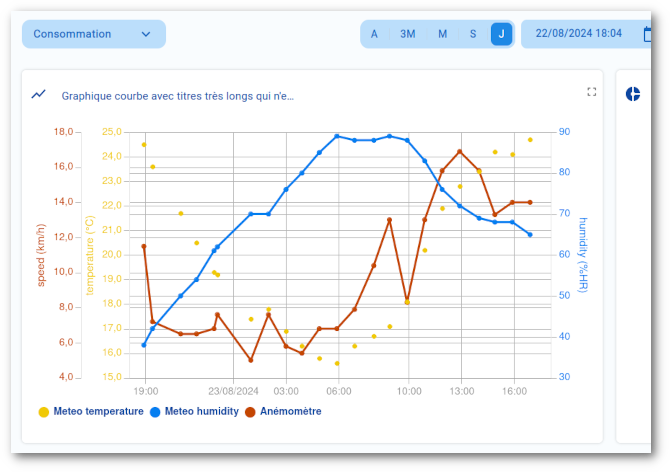Open the calendar date picker icon
This screenshot has height=472, width=670.
point(648,34)
